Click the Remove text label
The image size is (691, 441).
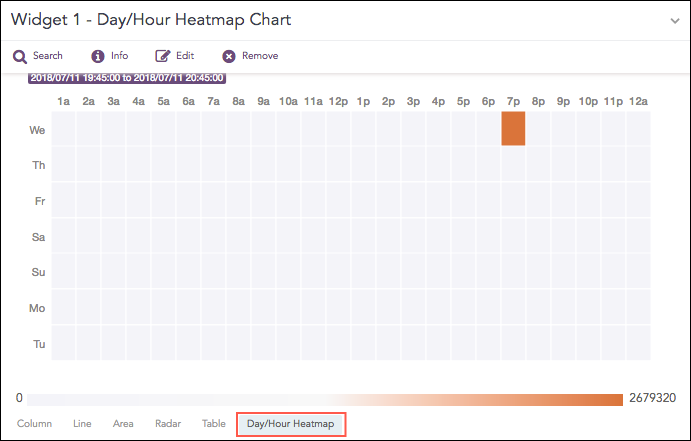coord(260,56)
